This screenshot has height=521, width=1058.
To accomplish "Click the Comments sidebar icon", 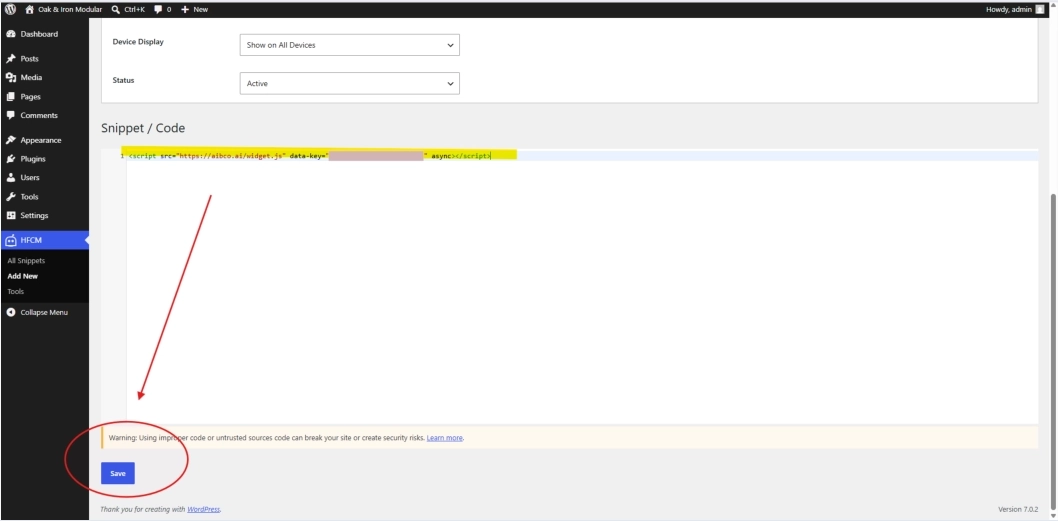I will click(x=11, y=115).
